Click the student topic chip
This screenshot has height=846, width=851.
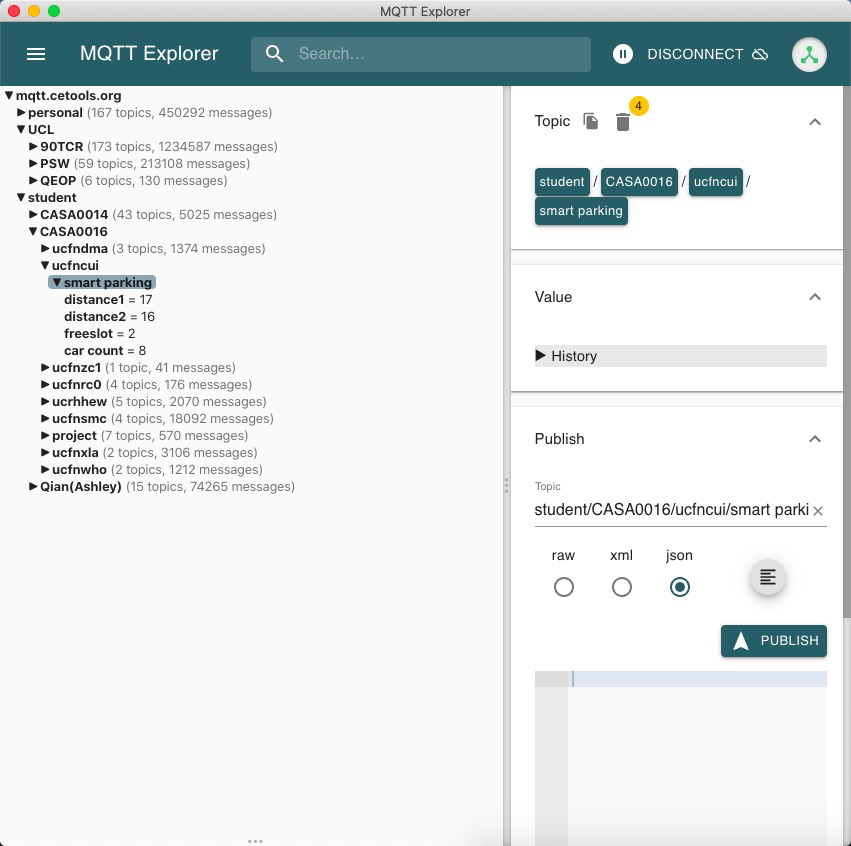coord(562,182)
